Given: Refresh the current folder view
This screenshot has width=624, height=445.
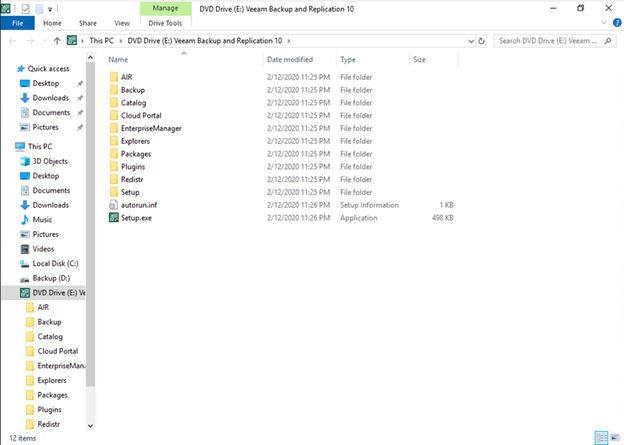Looking at the screenshot, I should tap(482, 41).
